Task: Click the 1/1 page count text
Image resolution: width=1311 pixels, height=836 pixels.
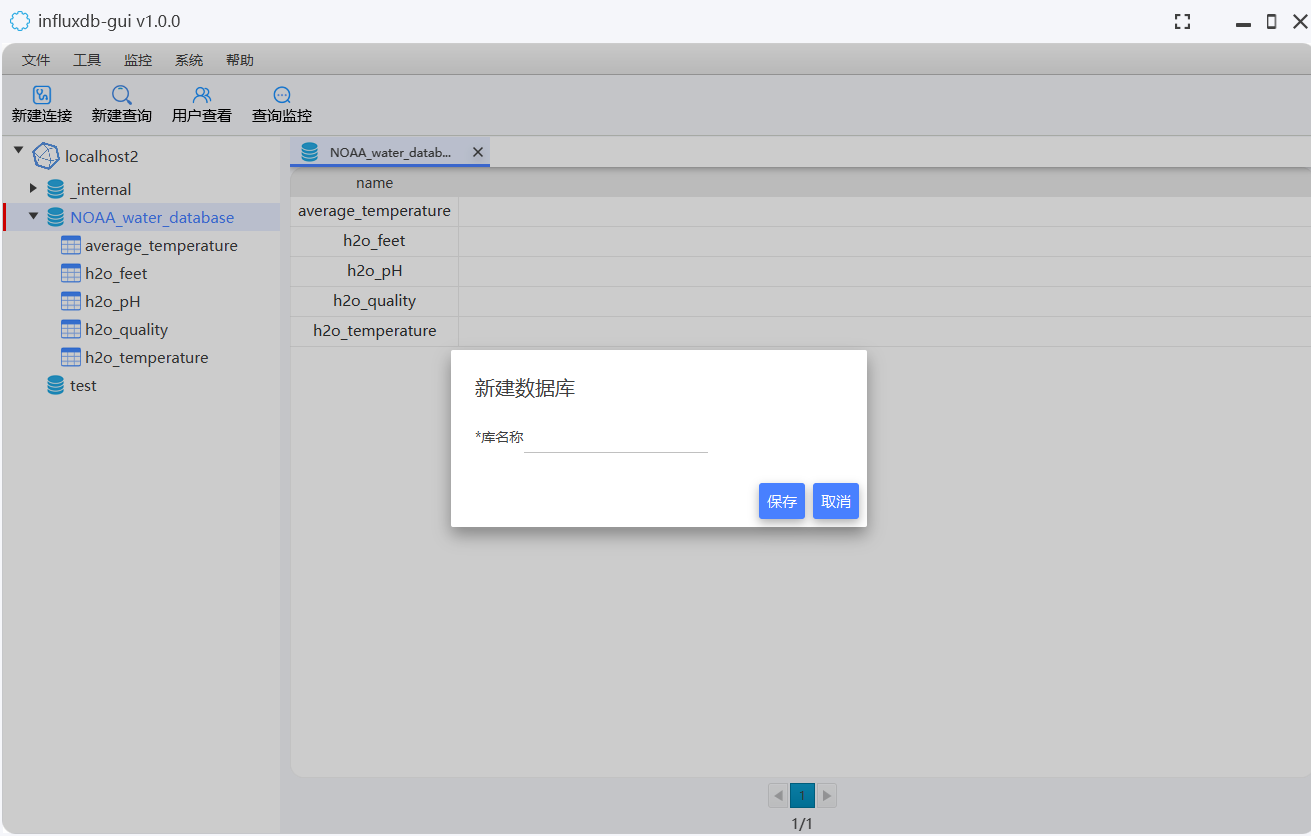Action: 802,824
